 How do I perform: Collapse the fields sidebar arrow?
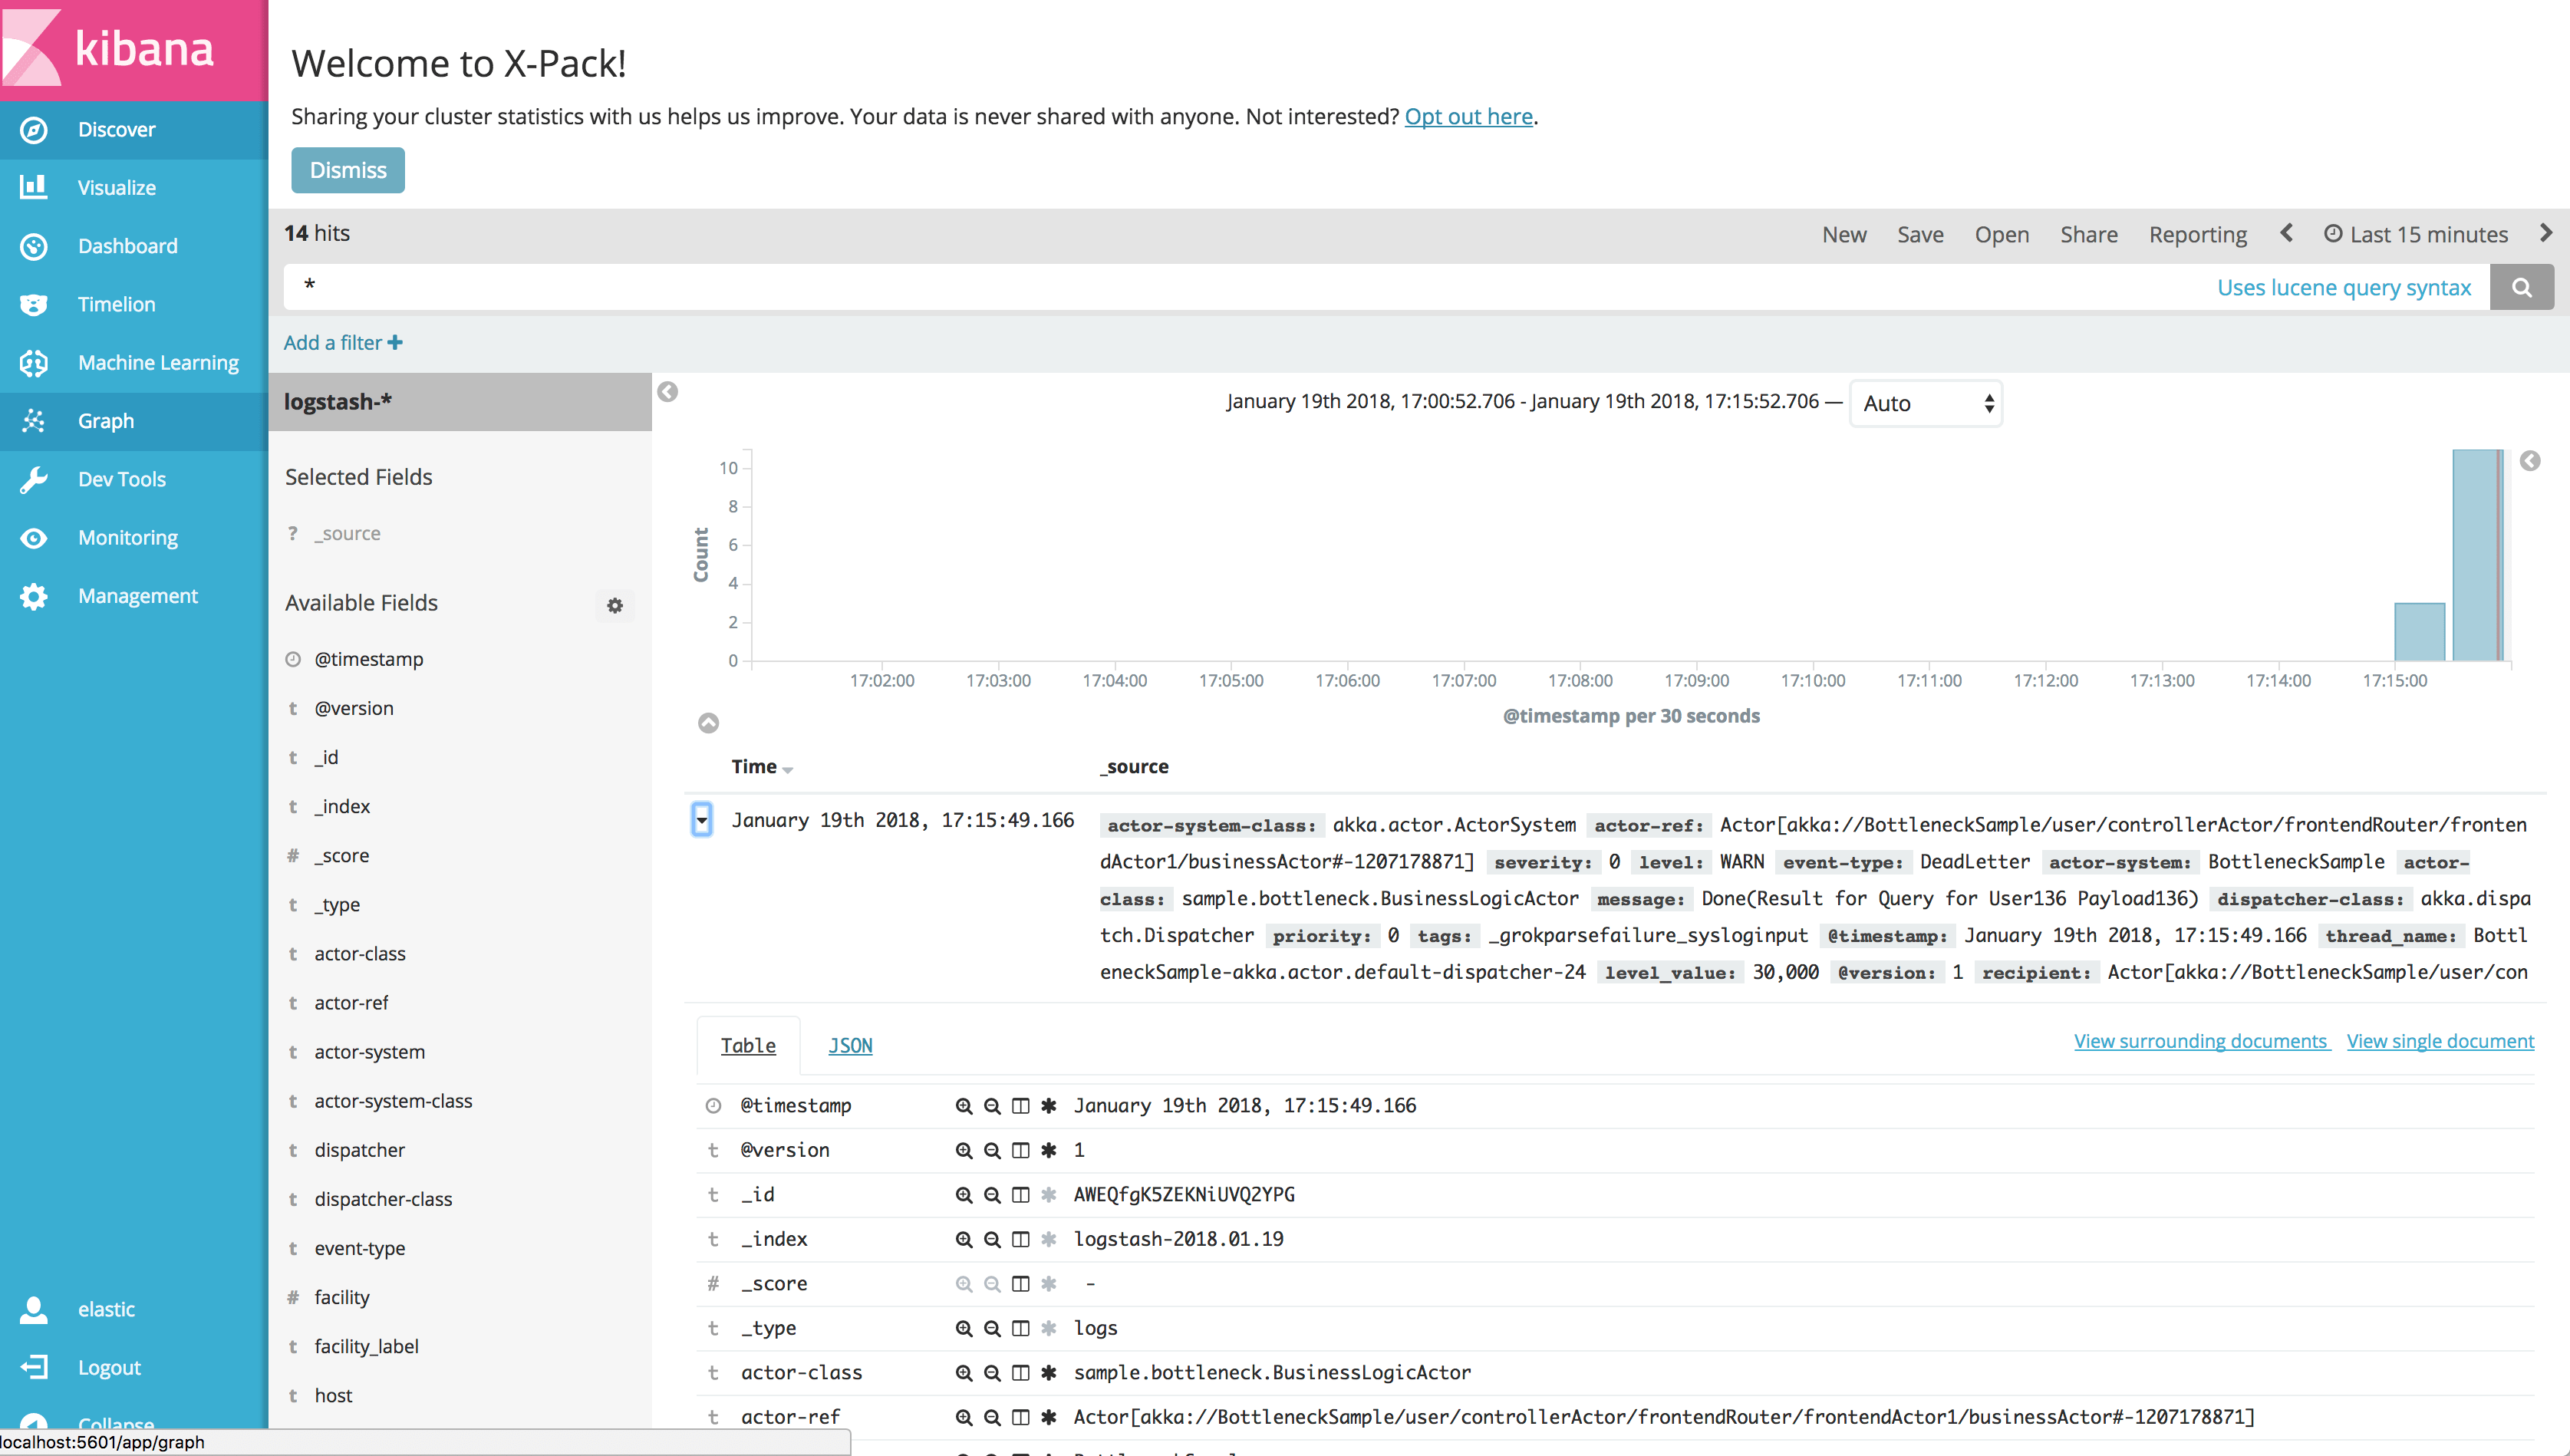pos(668,392)
